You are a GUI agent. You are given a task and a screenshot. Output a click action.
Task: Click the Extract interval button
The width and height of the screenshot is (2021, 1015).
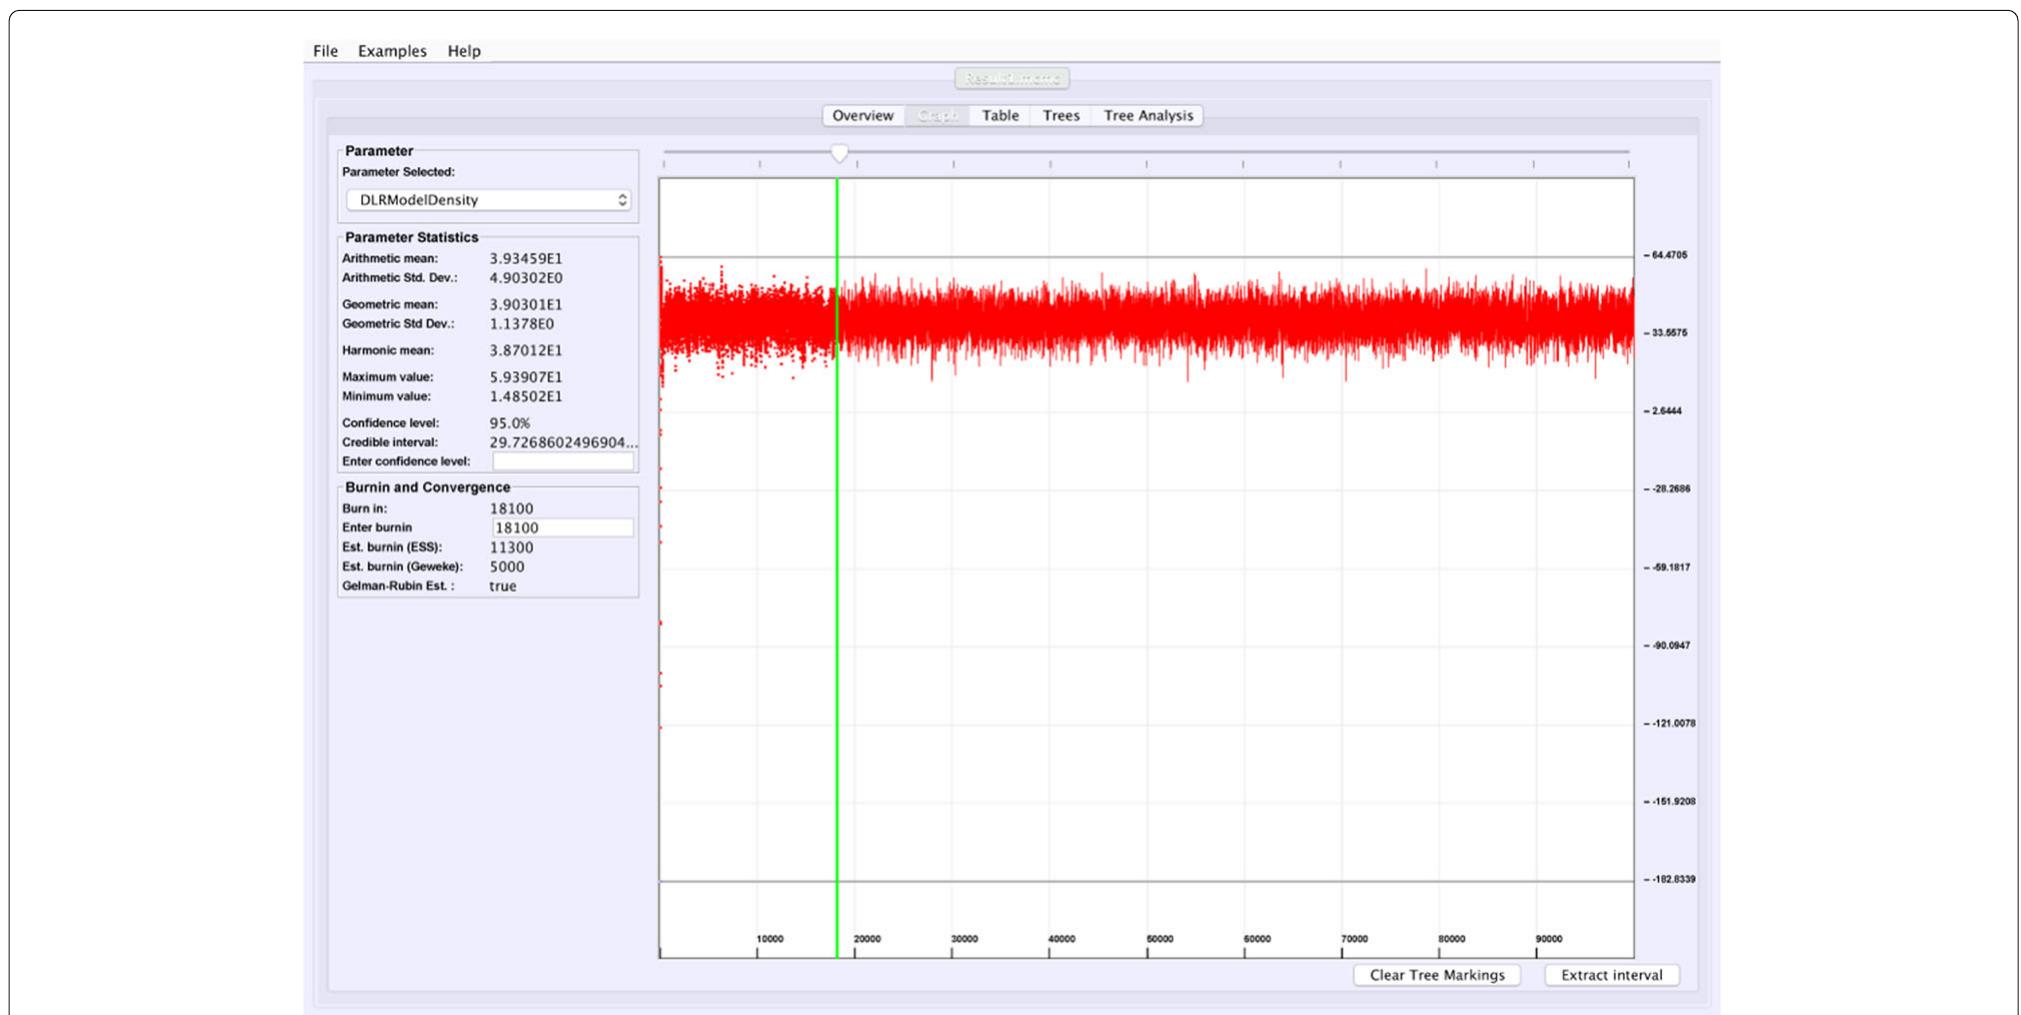click(1610, 974)
